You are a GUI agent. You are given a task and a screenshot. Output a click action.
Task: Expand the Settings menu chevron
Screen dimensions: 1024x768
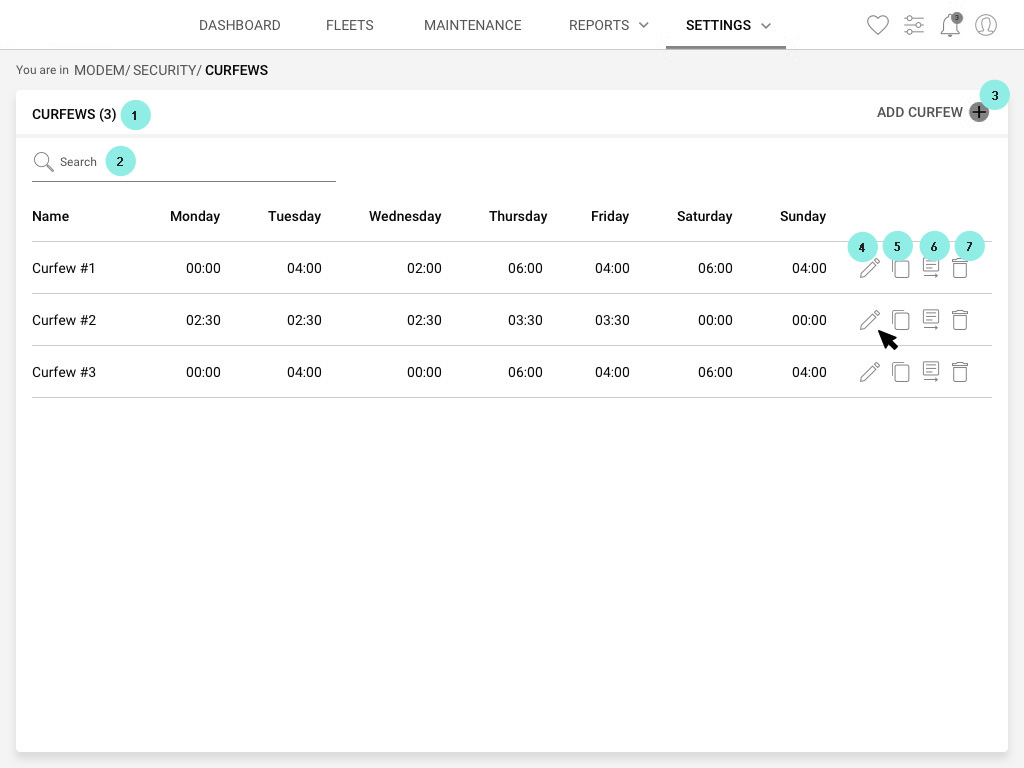click(766, 26)
